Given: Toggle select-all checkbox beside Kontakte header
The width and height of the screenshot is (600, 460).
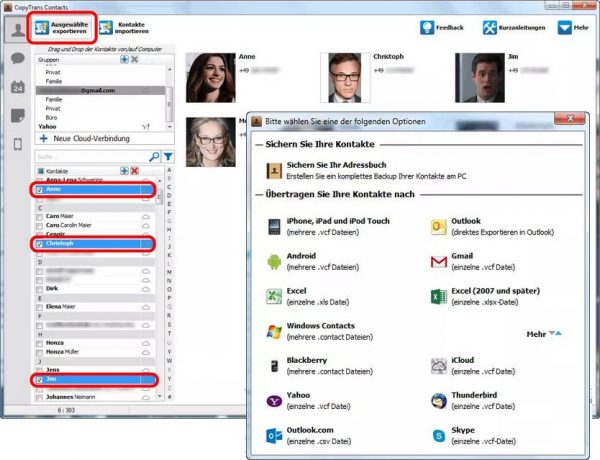Looking at the screenshot, I should tap(40, 171).
